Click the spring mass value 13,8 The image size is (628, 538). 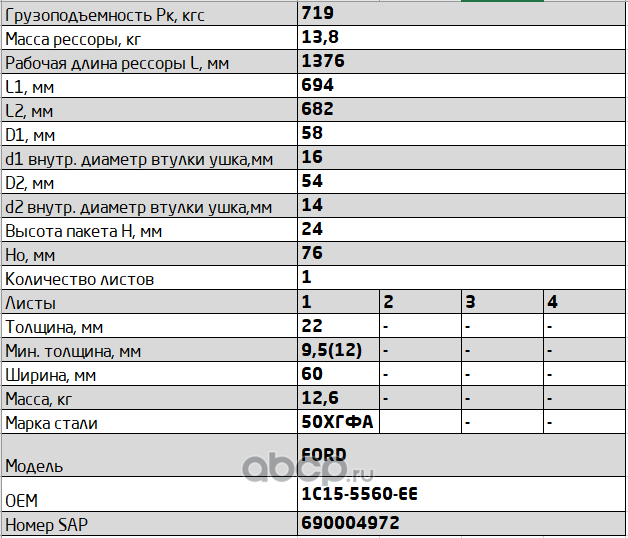(320, 38)
